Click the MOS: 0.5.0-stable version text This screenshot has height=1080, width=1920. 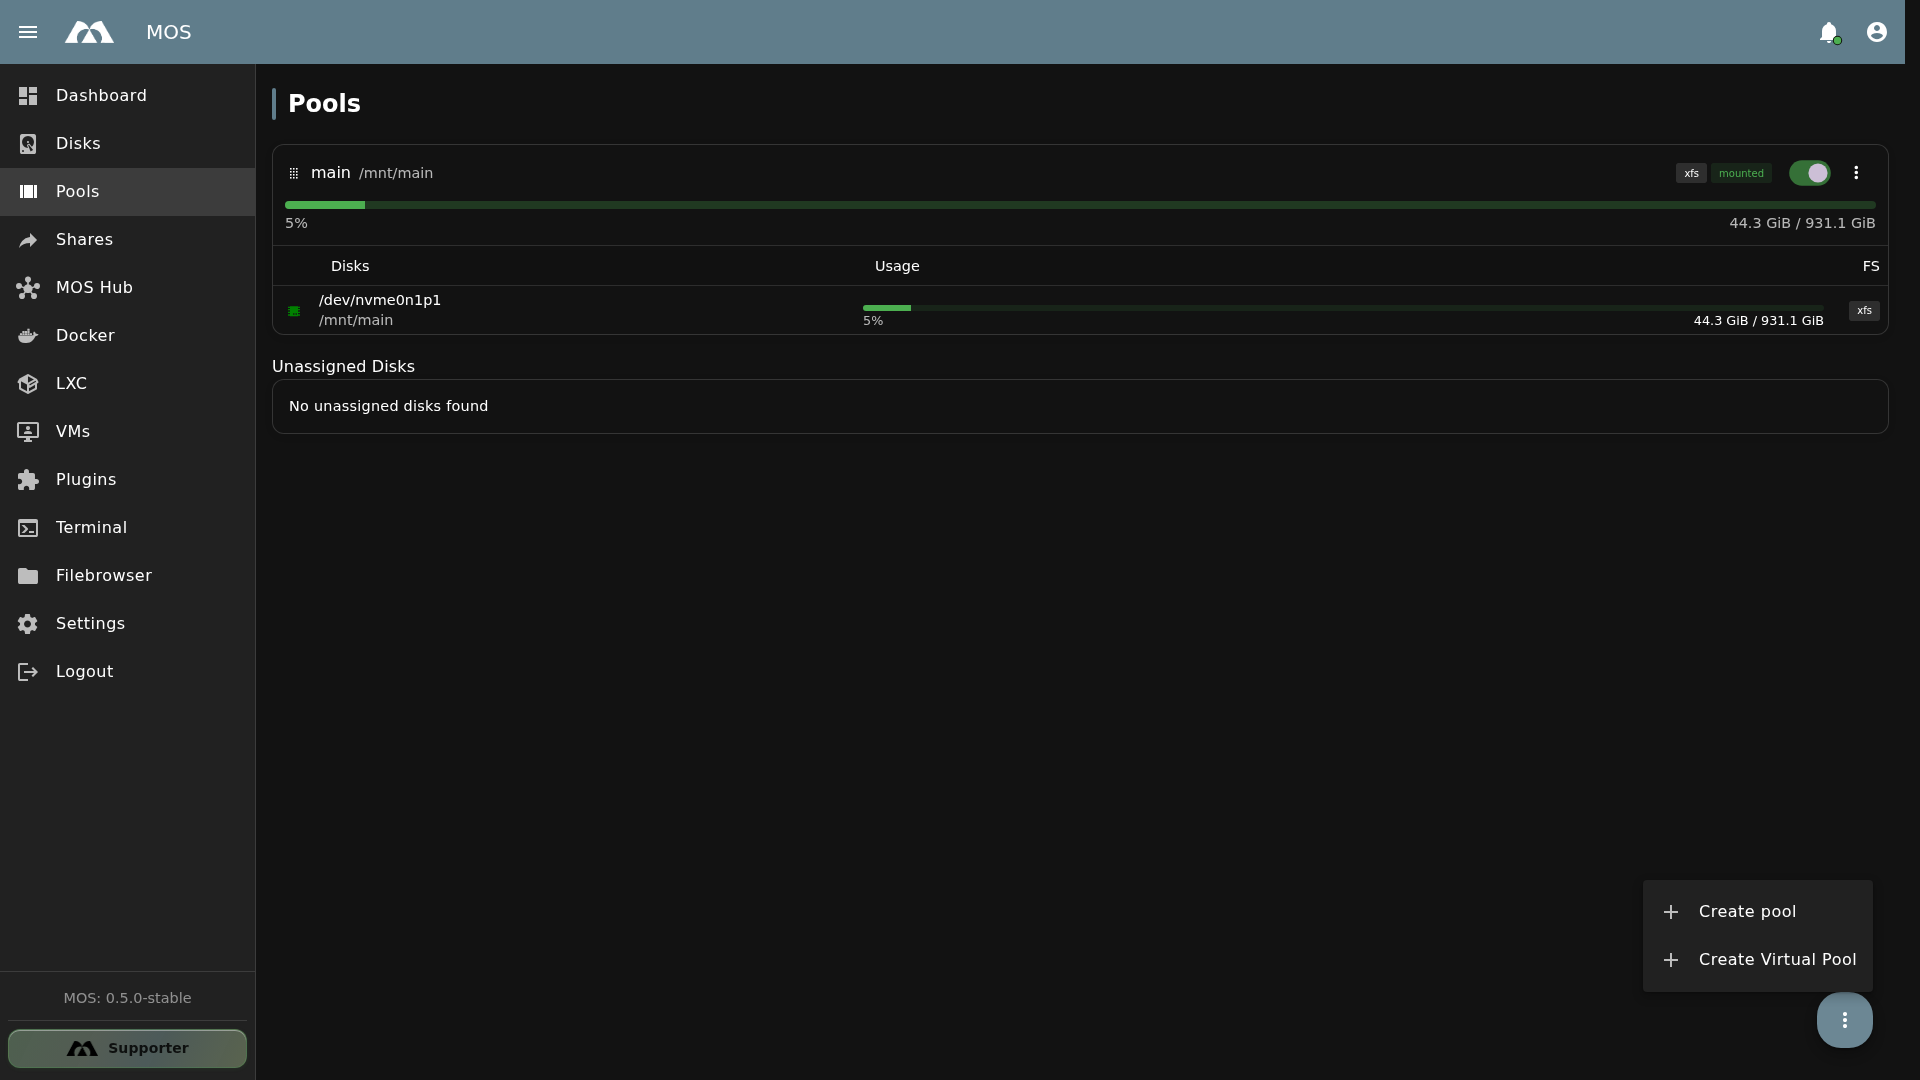(127, 998)
